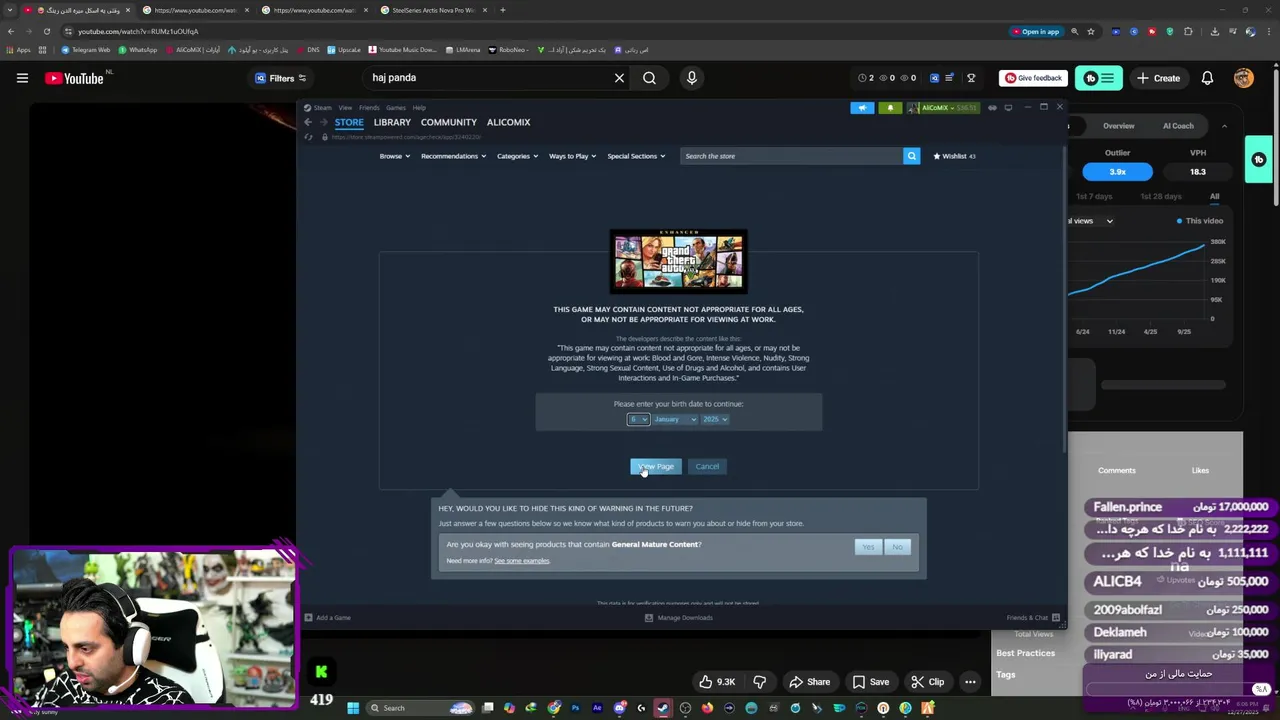1280x720 pixels.
Task: Open birth year 2025 dropdown
Action: [715, 419]
